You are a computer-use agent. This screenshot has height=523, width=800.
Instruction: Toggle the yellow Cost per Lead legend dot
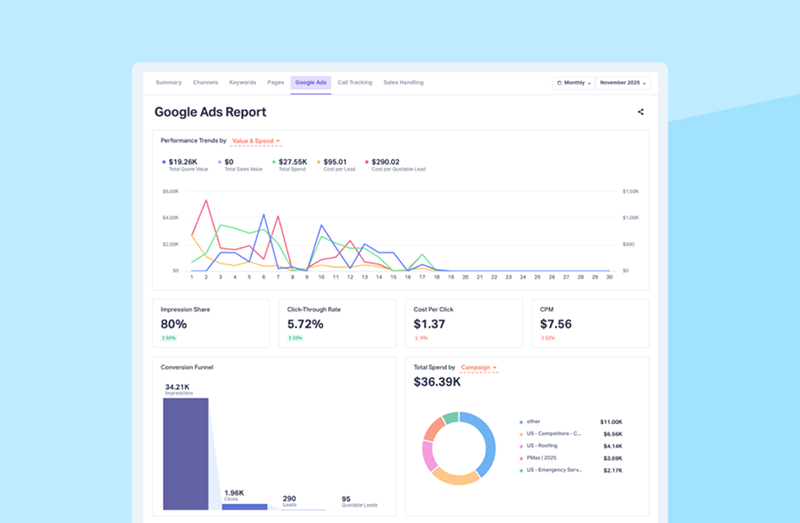(319, 161)
